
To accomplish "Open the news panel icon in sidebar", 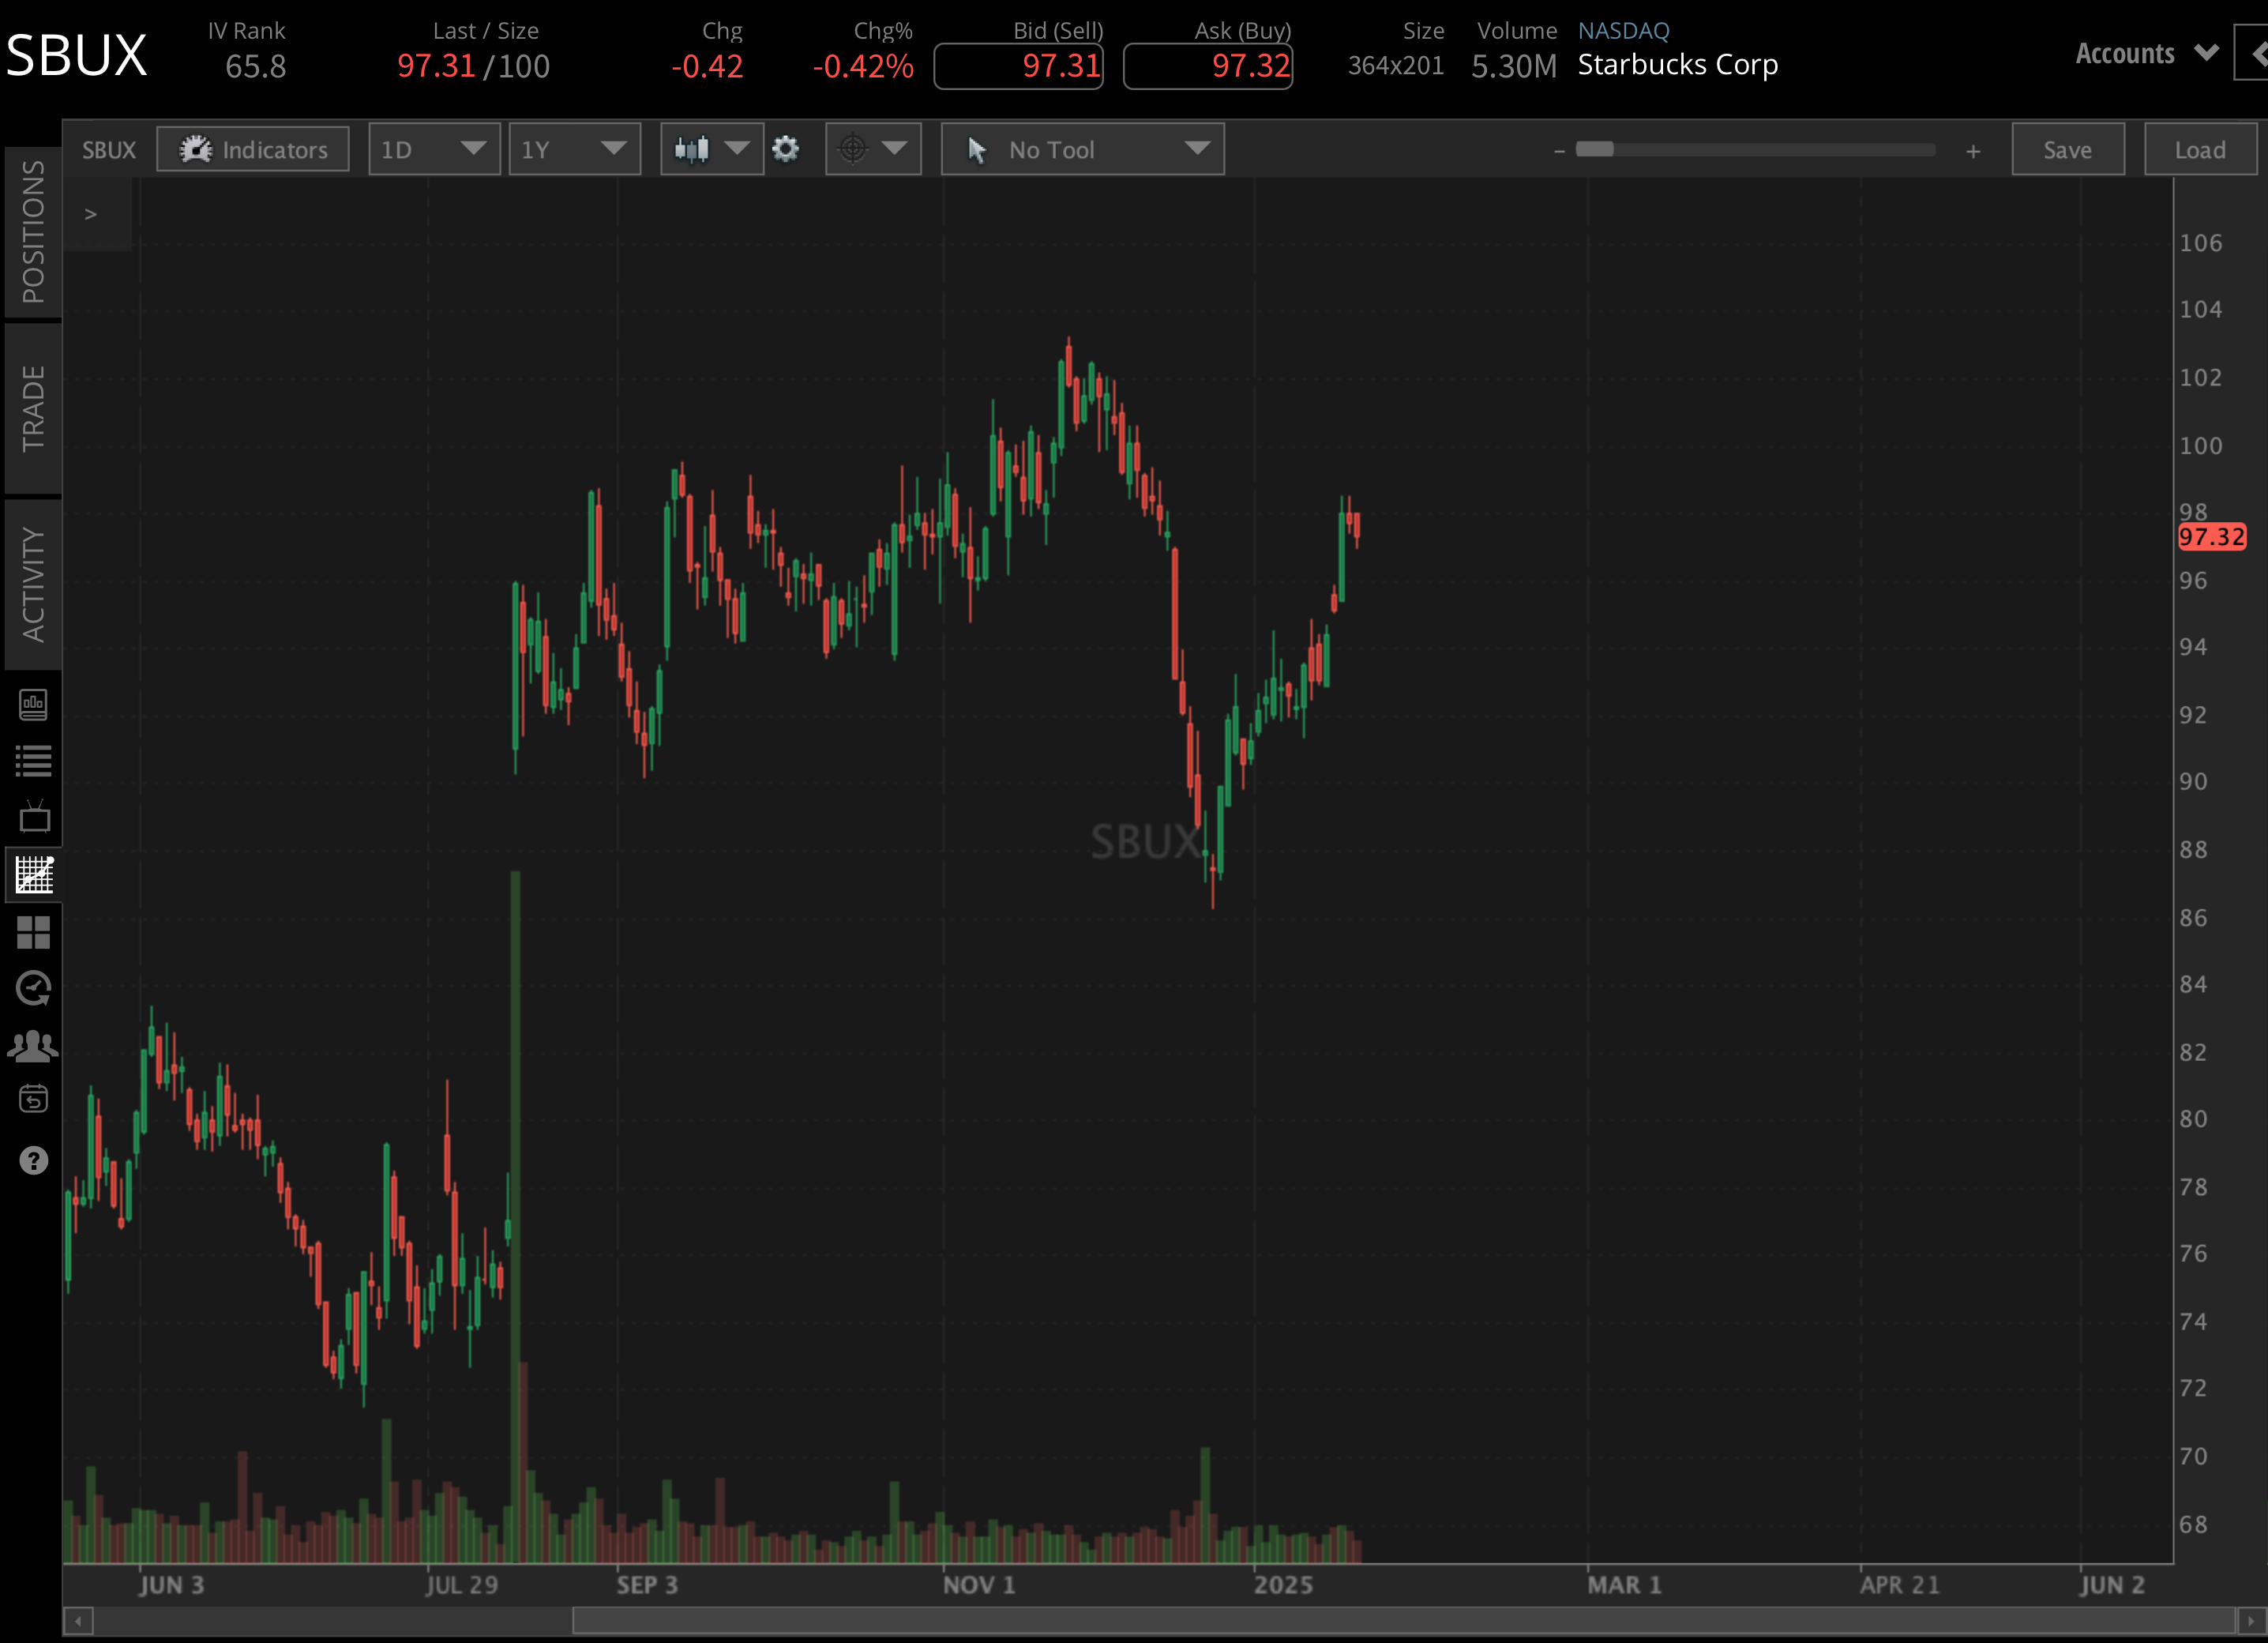I will 34,704.
